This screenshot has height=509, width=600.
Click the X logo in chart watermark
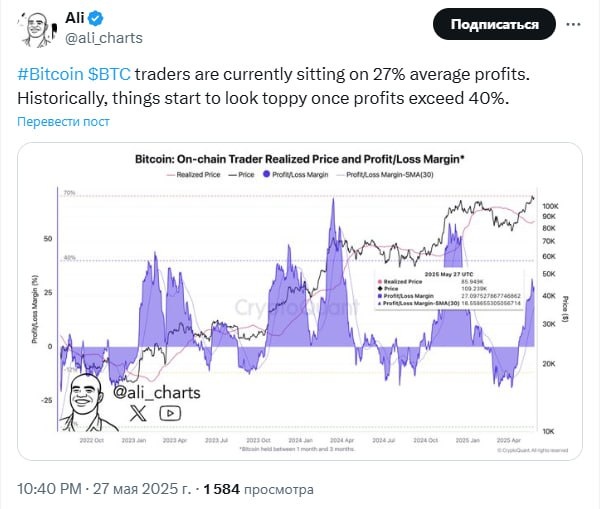tap(138, 412)
